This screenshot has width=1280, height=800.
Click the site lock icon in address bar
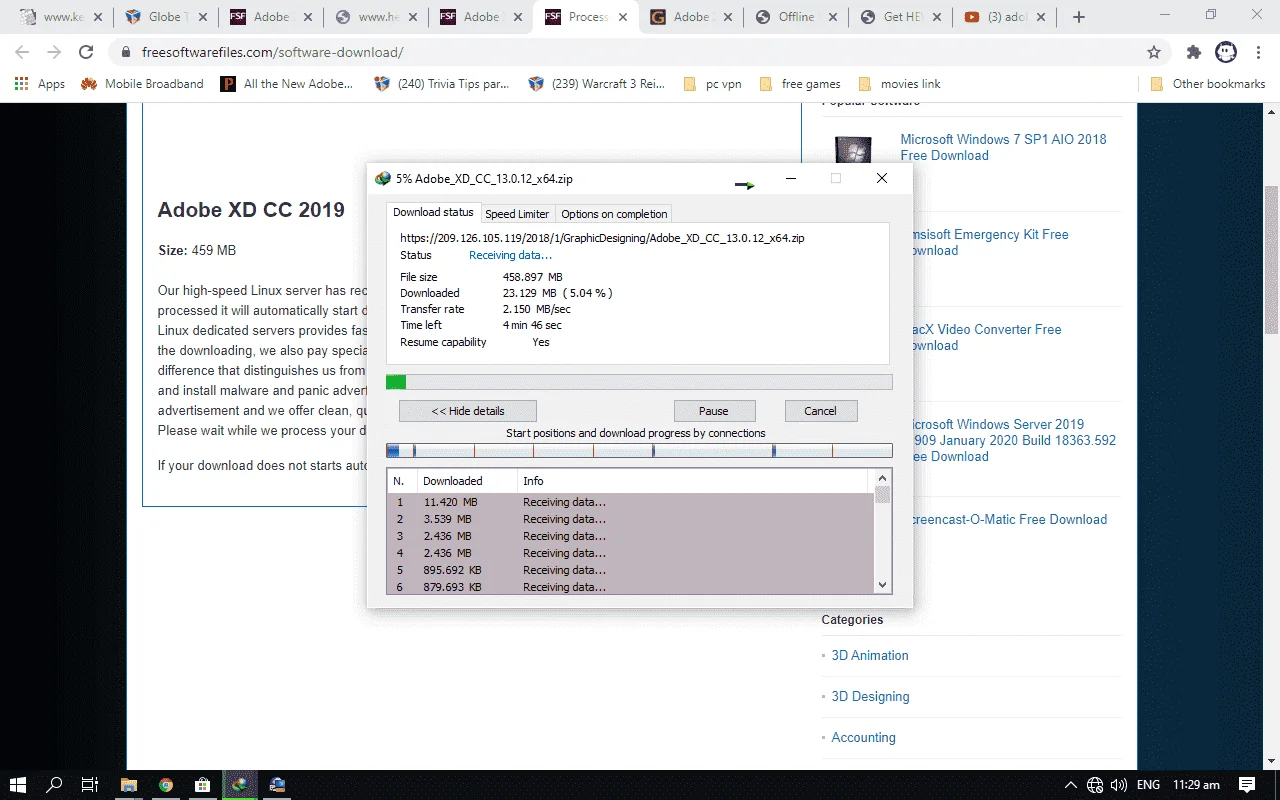click(x=125, y=52)
